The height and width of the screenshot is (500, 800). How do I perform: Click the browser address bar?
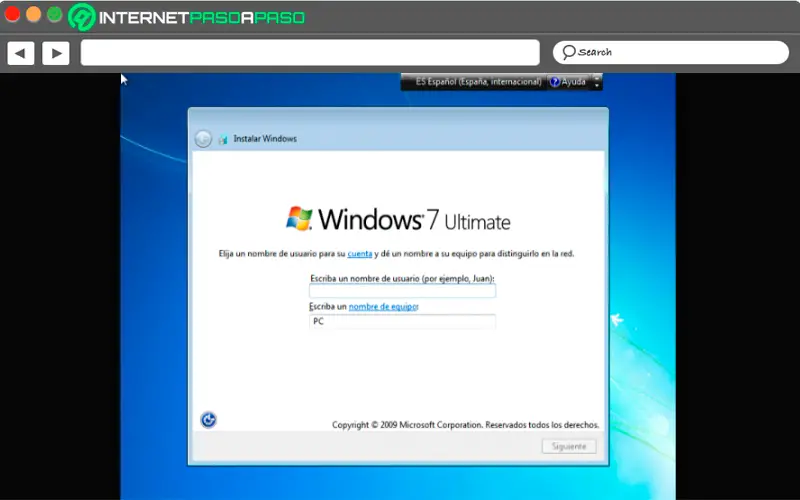310,53
